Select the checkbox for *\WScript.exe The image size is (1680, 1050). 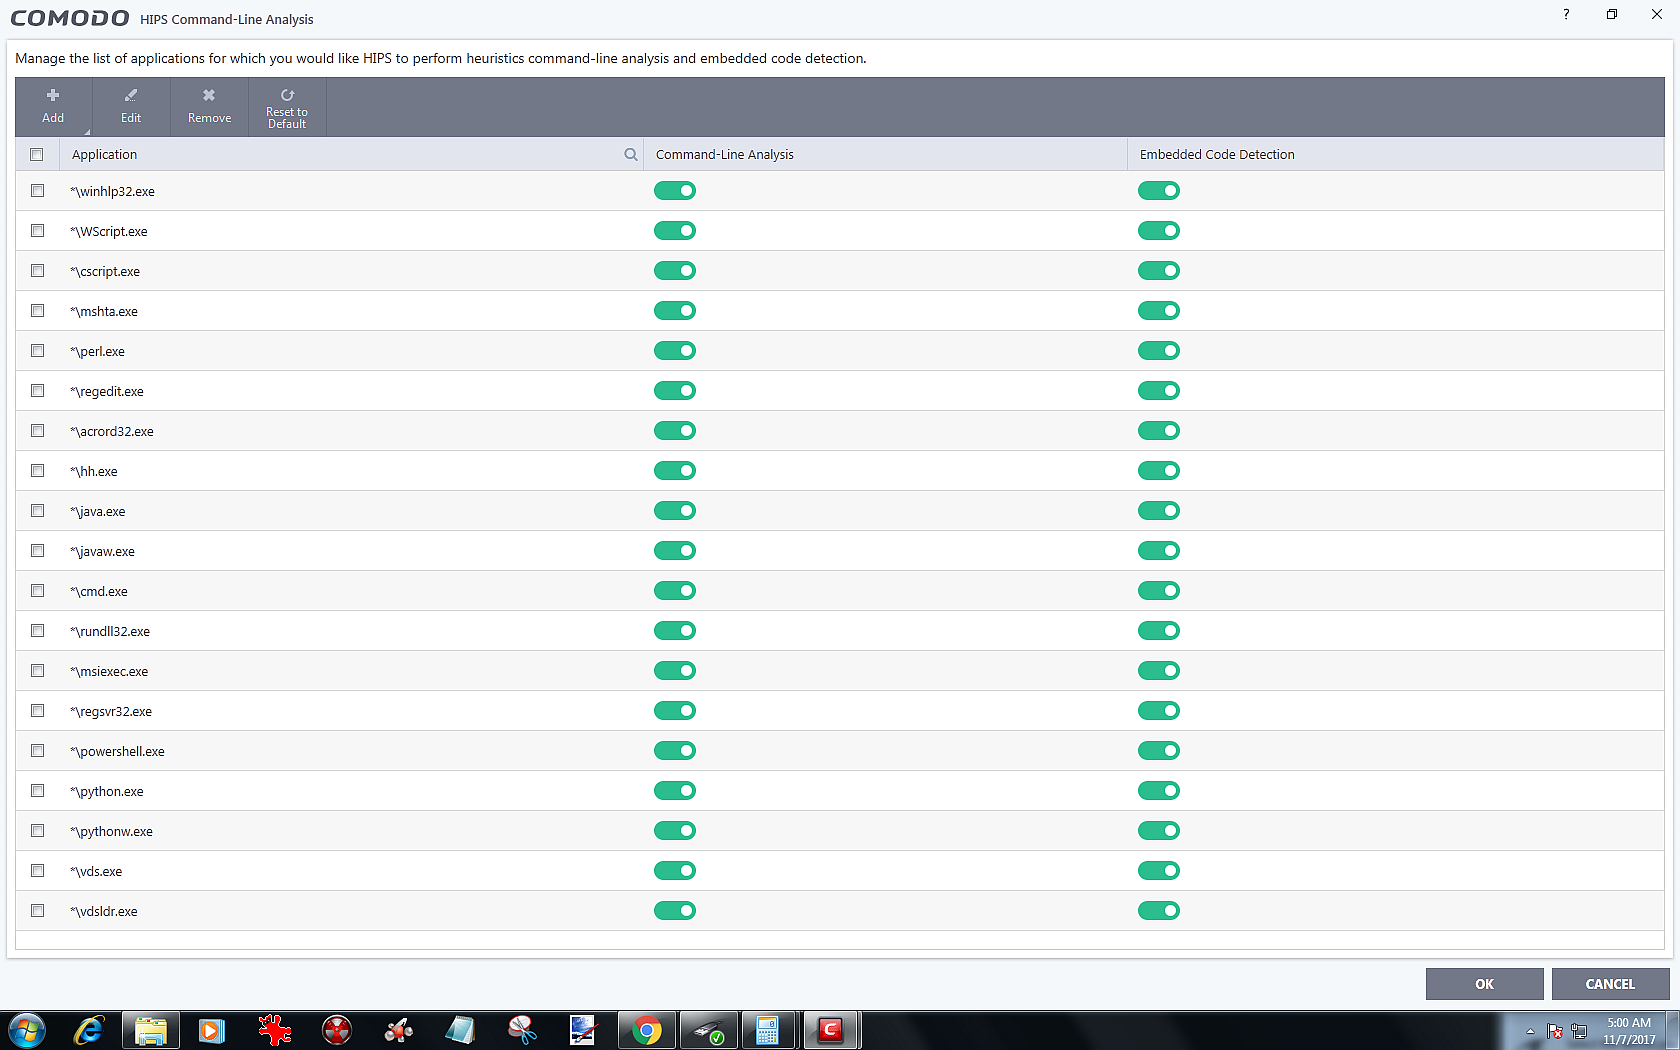tap(38, 230)
